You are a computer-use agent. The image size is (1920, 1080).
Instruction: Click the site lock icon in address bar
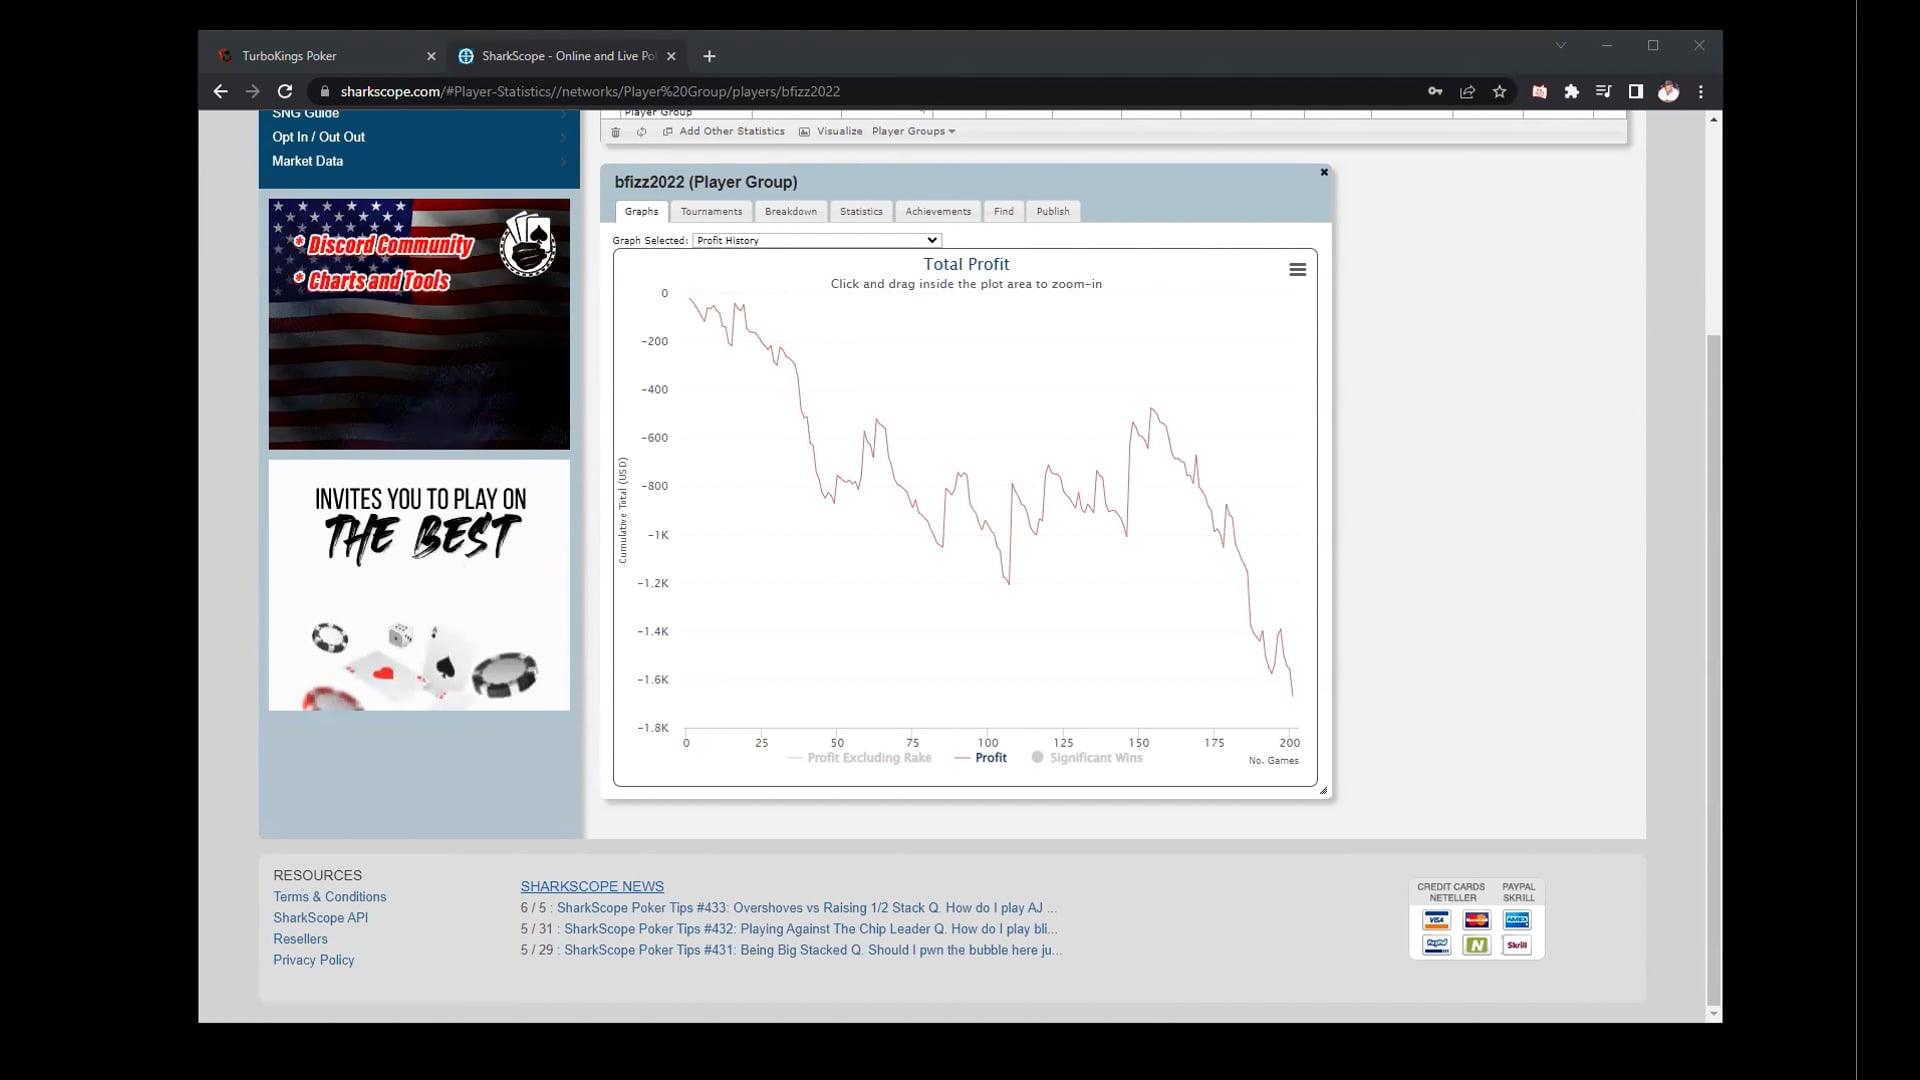point(324,91)
